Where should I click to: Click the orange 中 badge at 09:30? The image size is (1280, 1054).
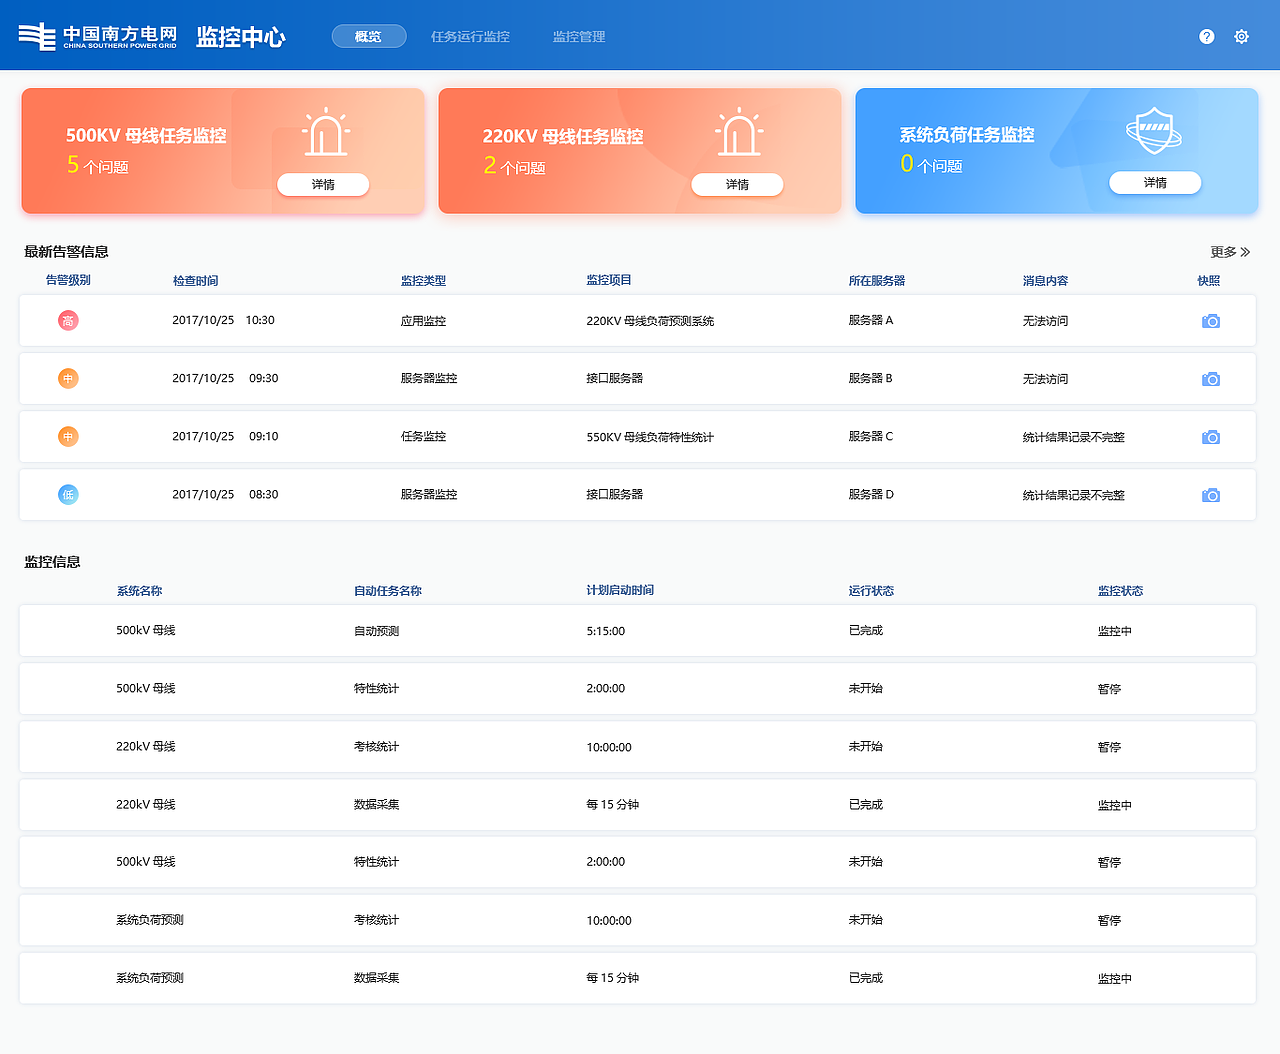68,379
